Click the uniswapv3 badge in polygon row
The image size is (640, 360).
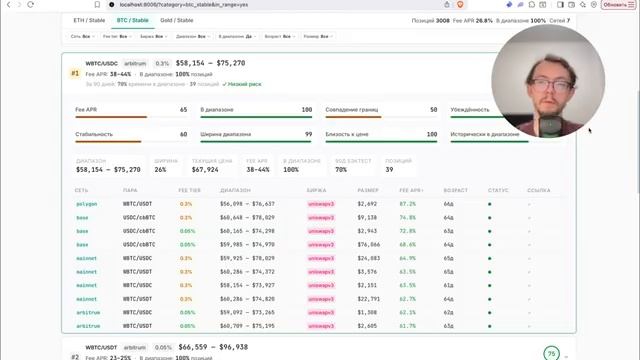[x=321, y=204]
